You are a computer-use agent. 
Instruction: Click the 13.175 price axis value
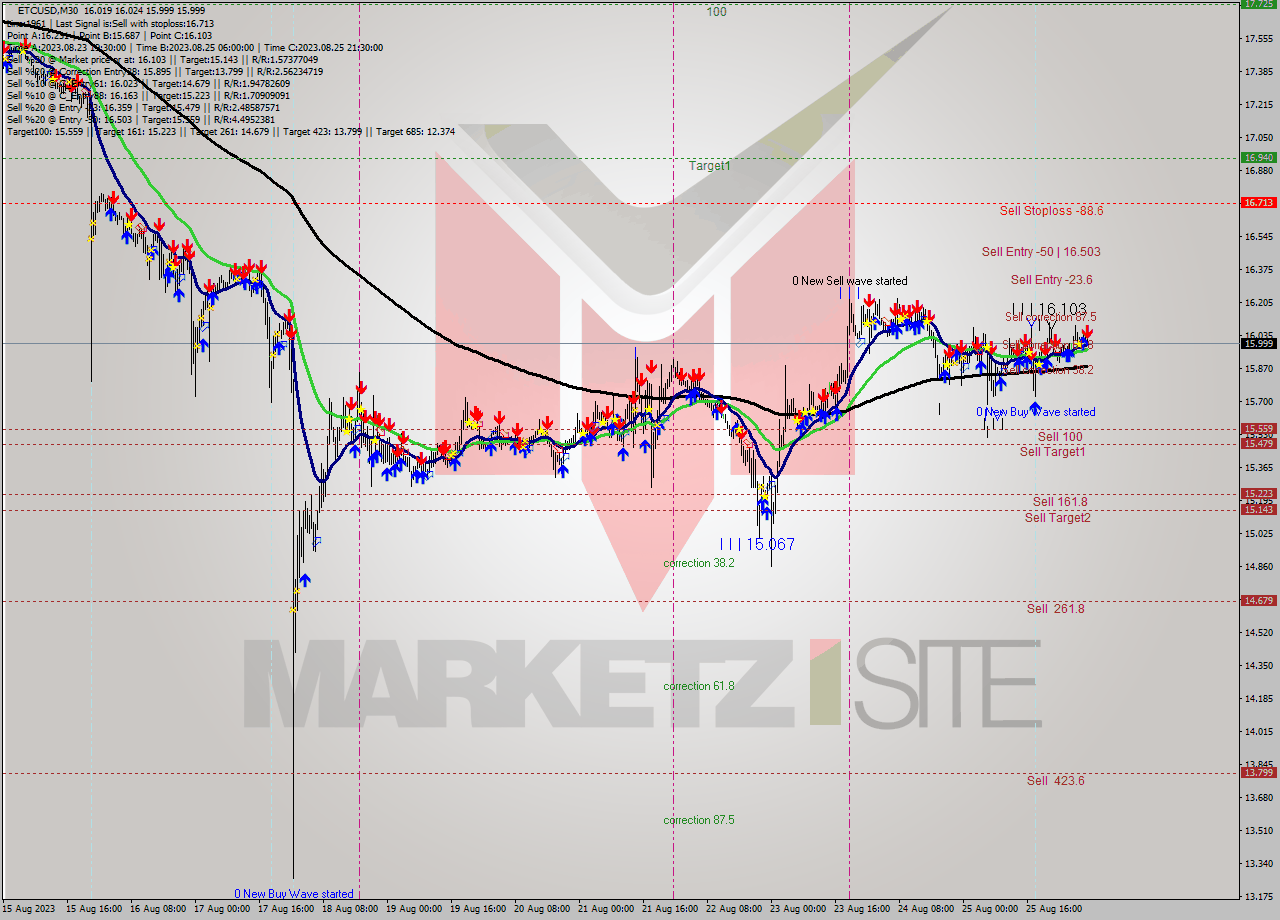[x=1258, y=896]
